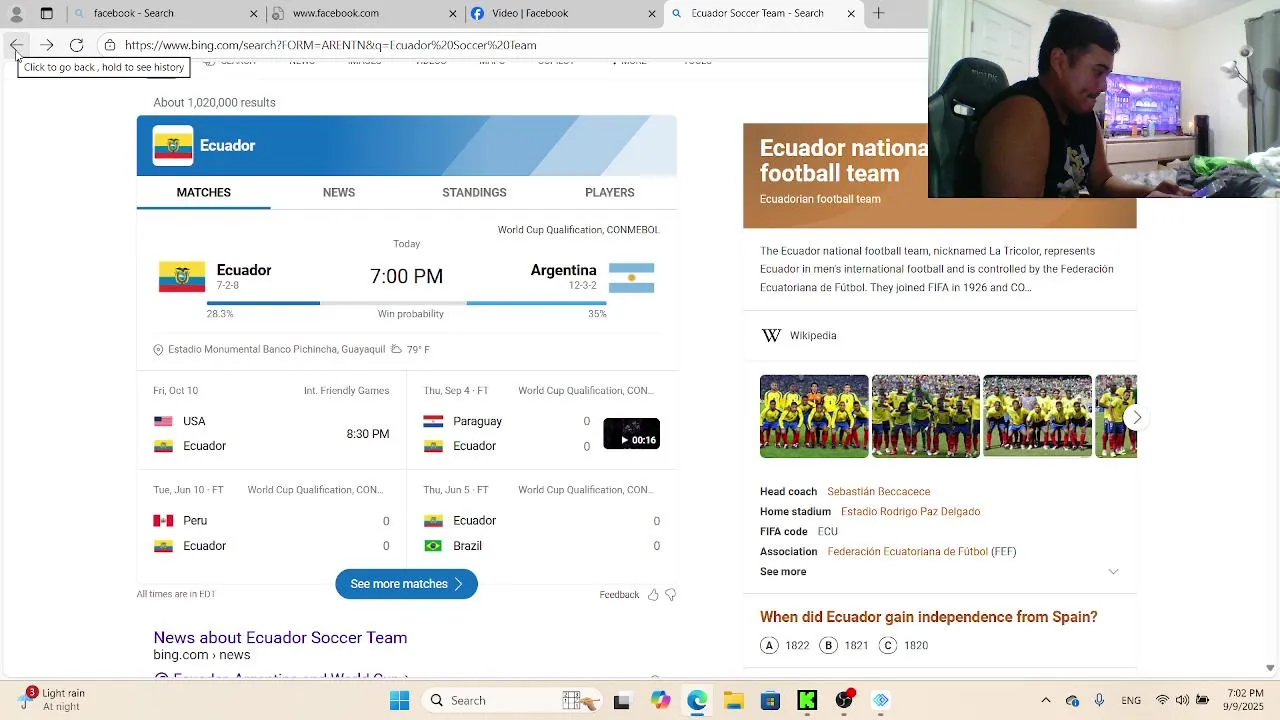Give thumbs up feedback
The width and height of the screenshot is (1280, 720).
[653, 595]
